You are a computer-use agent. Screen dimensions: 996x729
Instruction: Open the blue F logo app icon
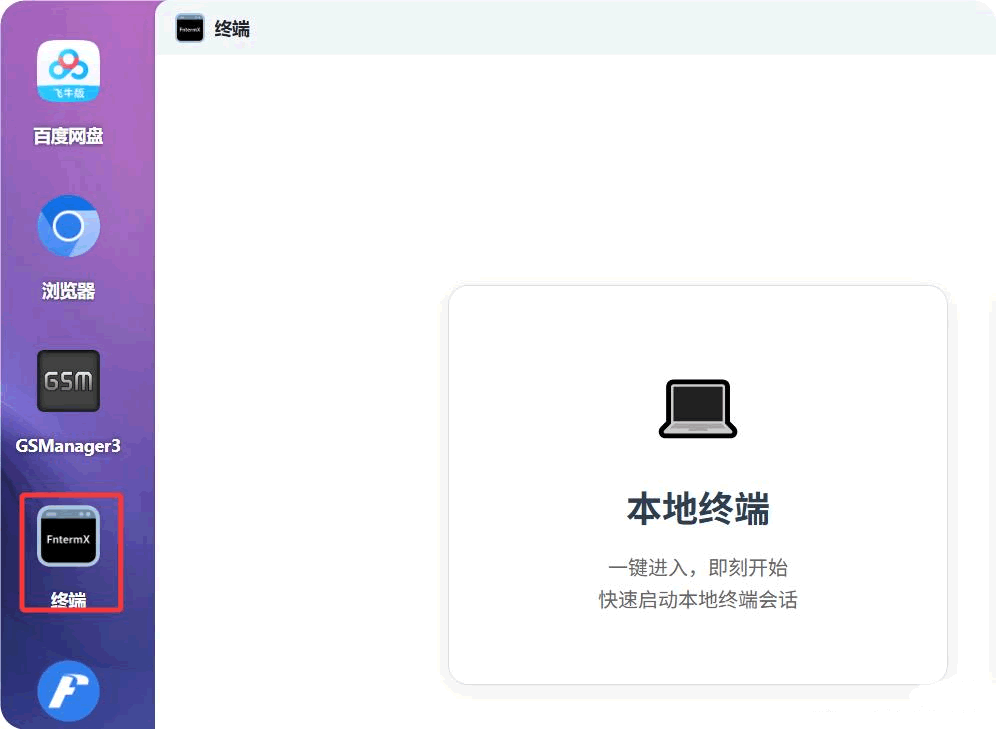(68, 691)
